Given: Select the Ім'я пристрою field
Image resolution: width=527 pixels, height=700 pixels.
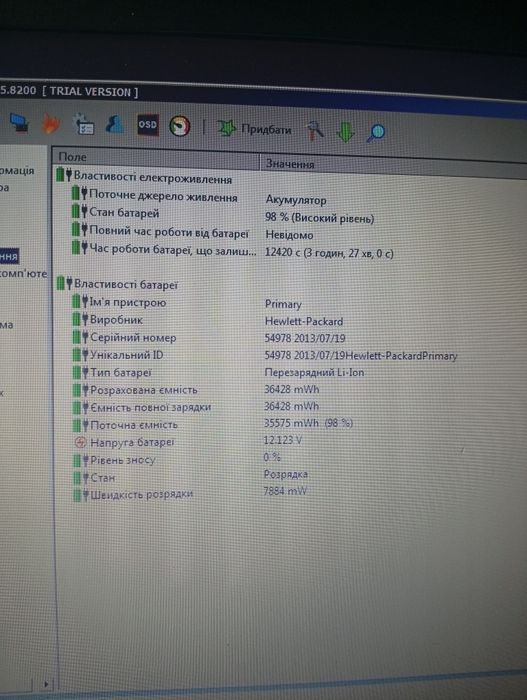Looking at the screenshot, I should (119, 302).
